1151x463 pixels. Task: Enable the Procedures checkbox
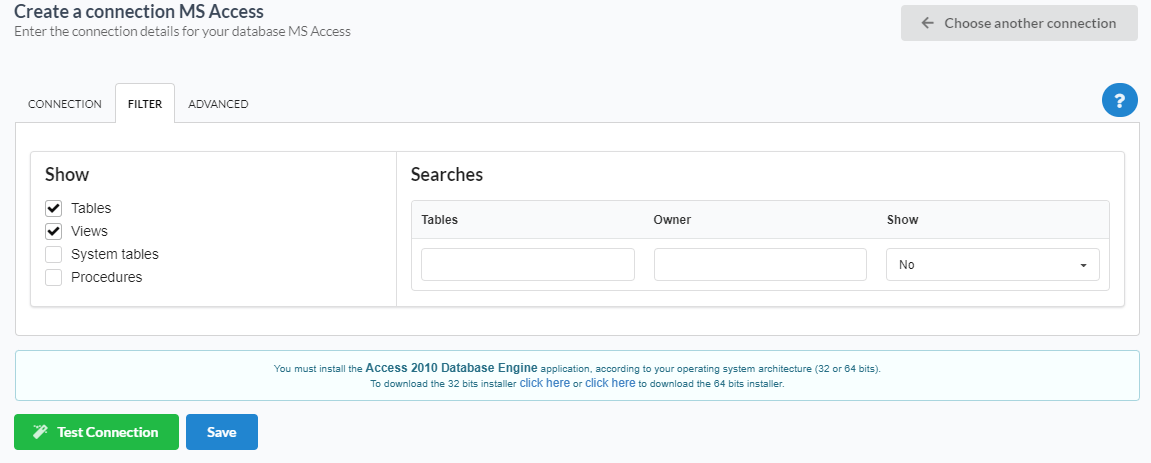53,277
